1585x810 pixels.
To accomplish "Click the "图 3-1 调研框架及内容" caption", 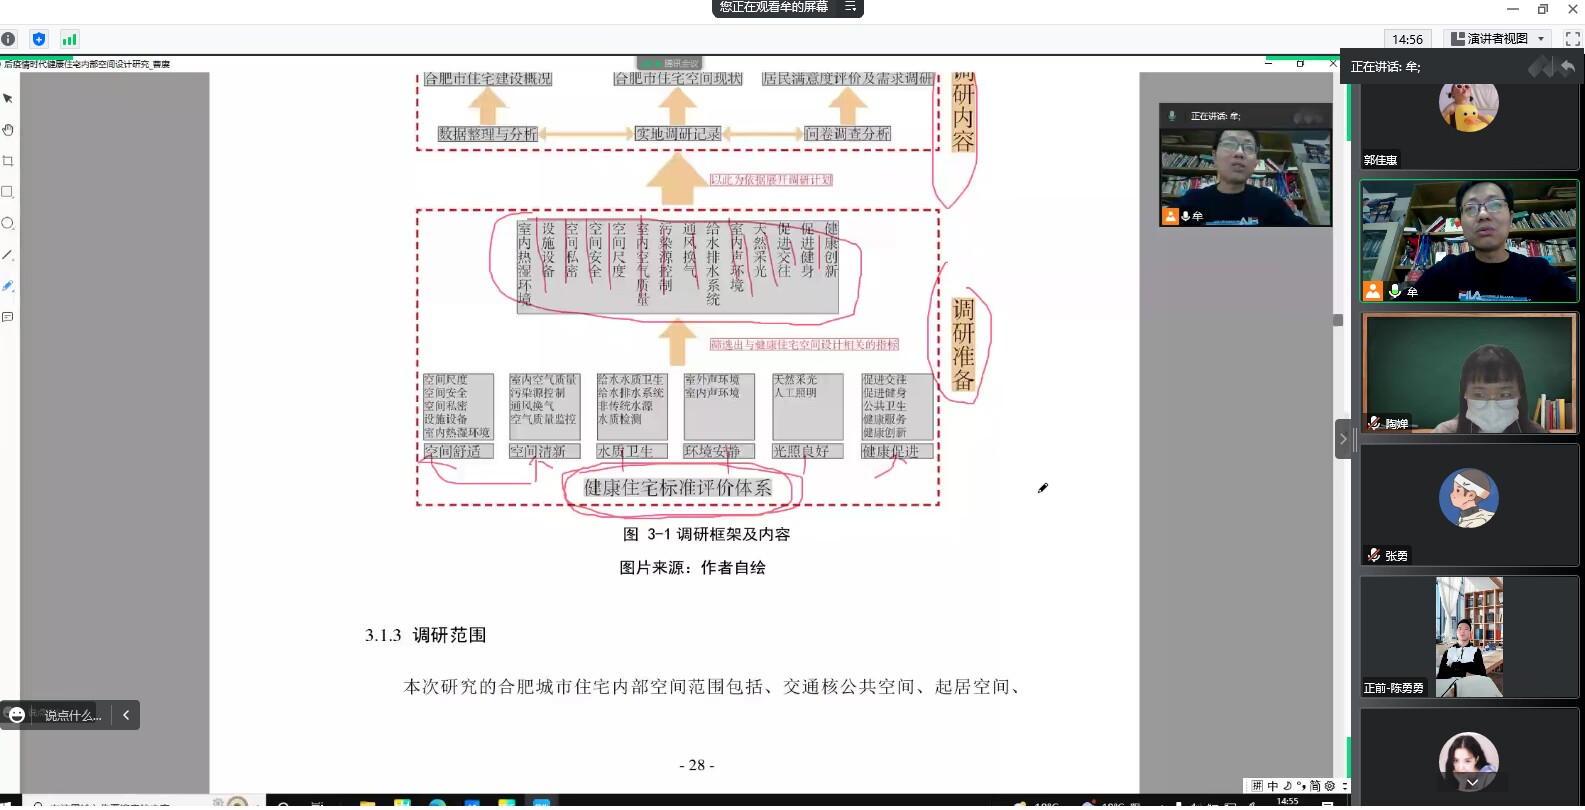I will click(x=706, y=534).
